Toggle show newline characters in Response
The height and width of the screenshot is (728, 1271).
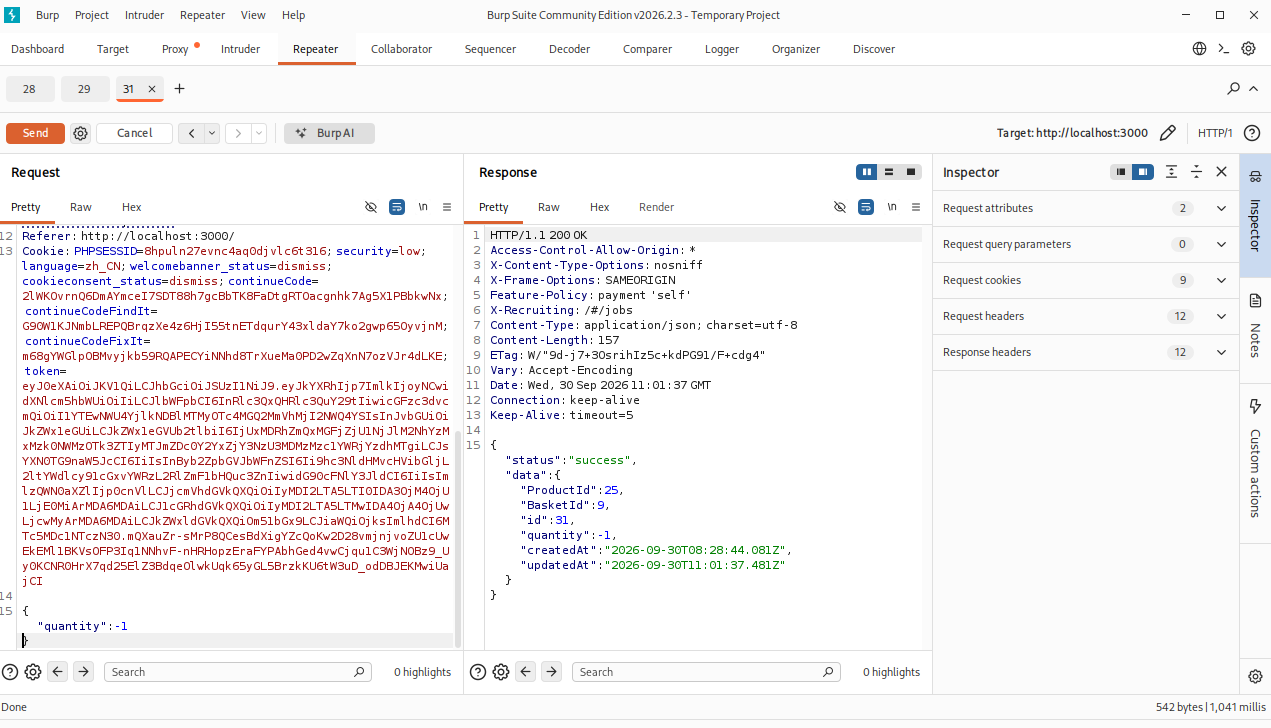tap(892, 207)
